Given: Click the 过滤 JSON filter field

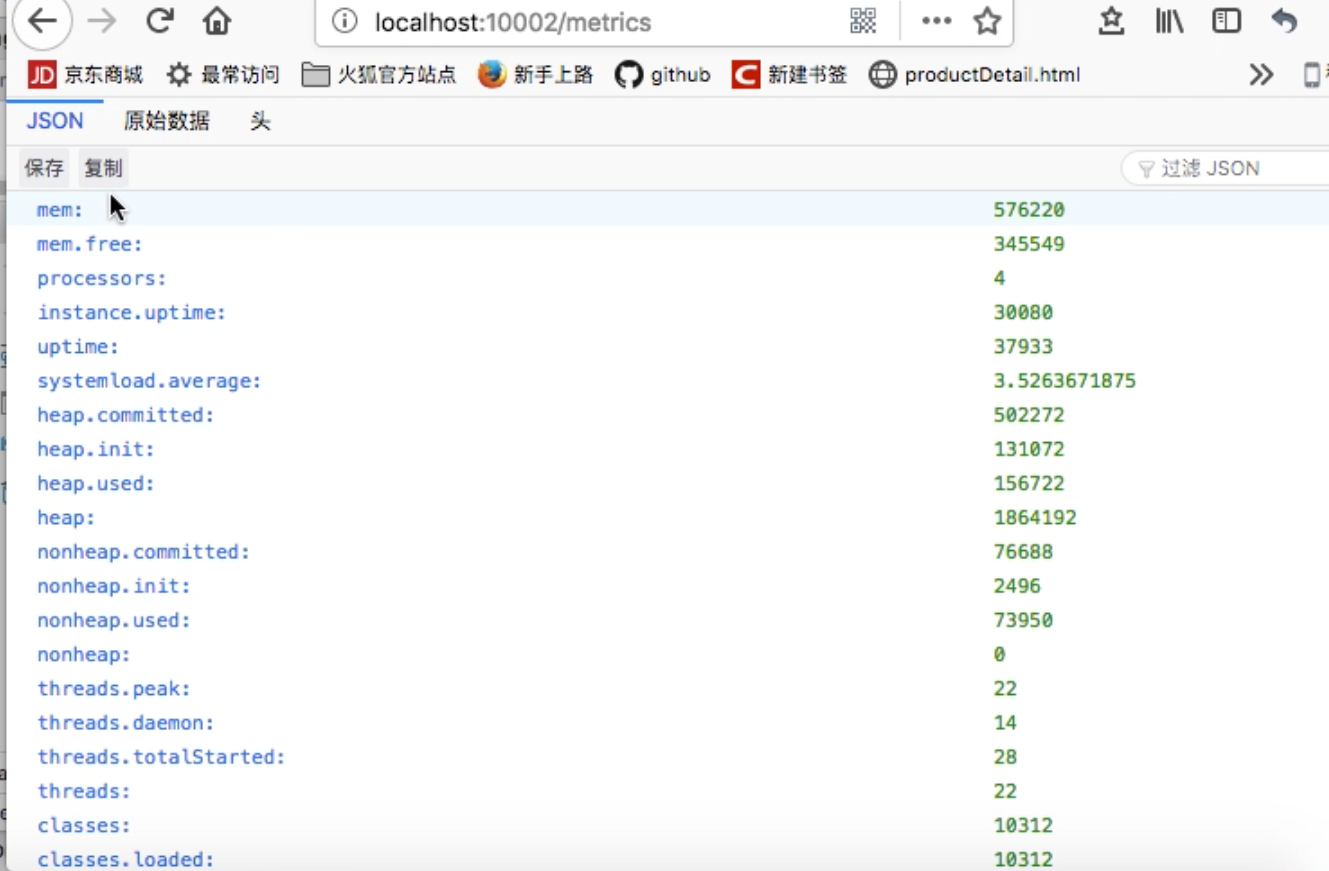Looking at the screenshot, I should (1226, 168).
